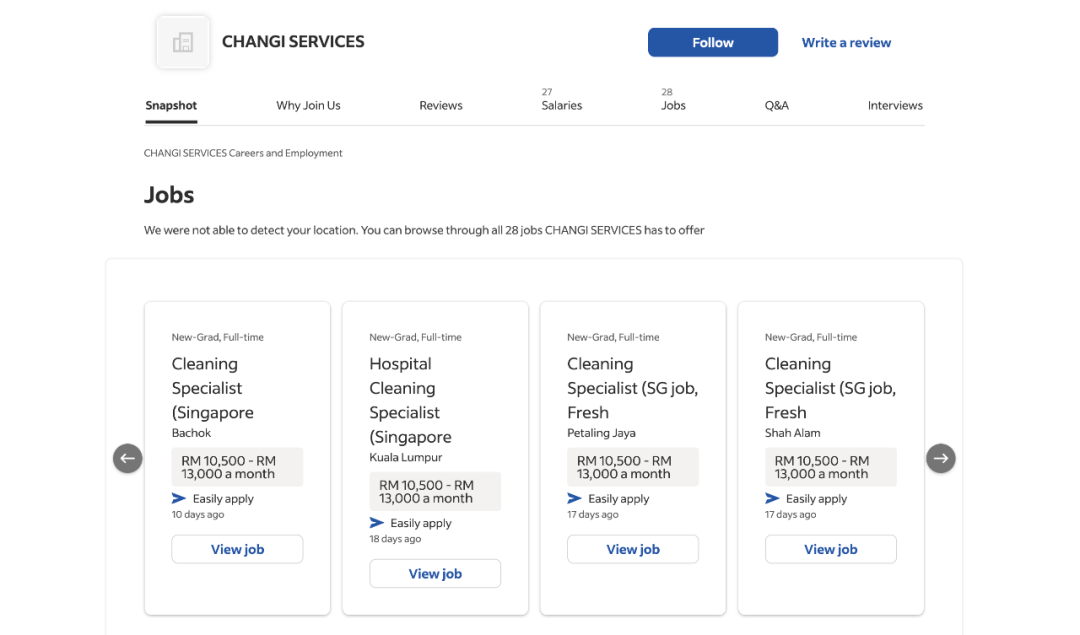
Task: Click '17 days ago' on Shah Alam card
Action: [790, 514]
